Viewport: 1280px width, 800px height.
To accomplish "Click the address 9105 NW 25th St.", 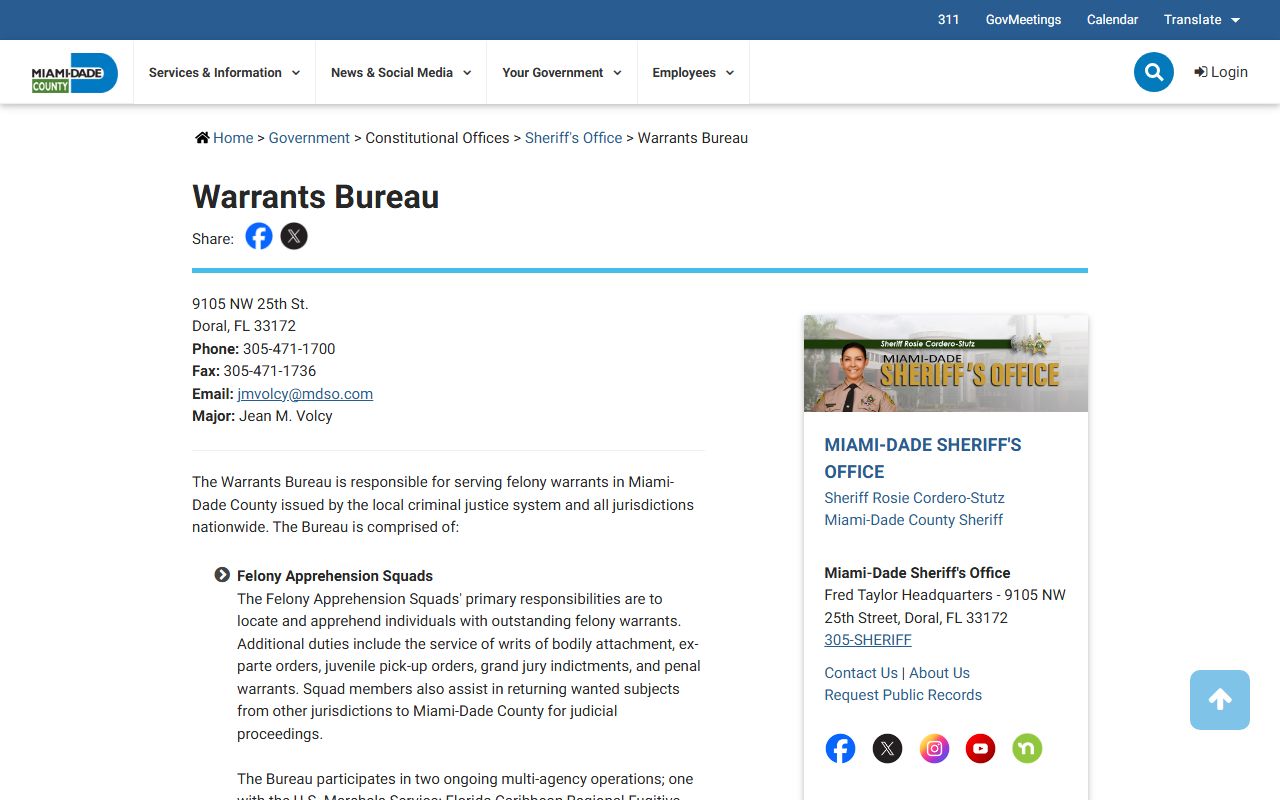I will [x=250, y=304].
